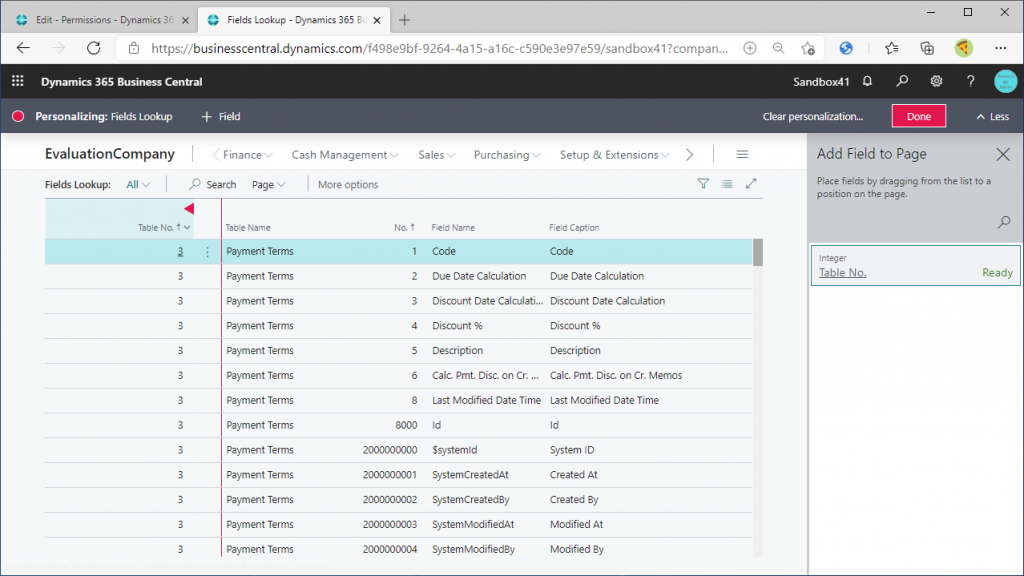
Task: Click the Tell Me search magnifier in header
Action: click(902, 81)
